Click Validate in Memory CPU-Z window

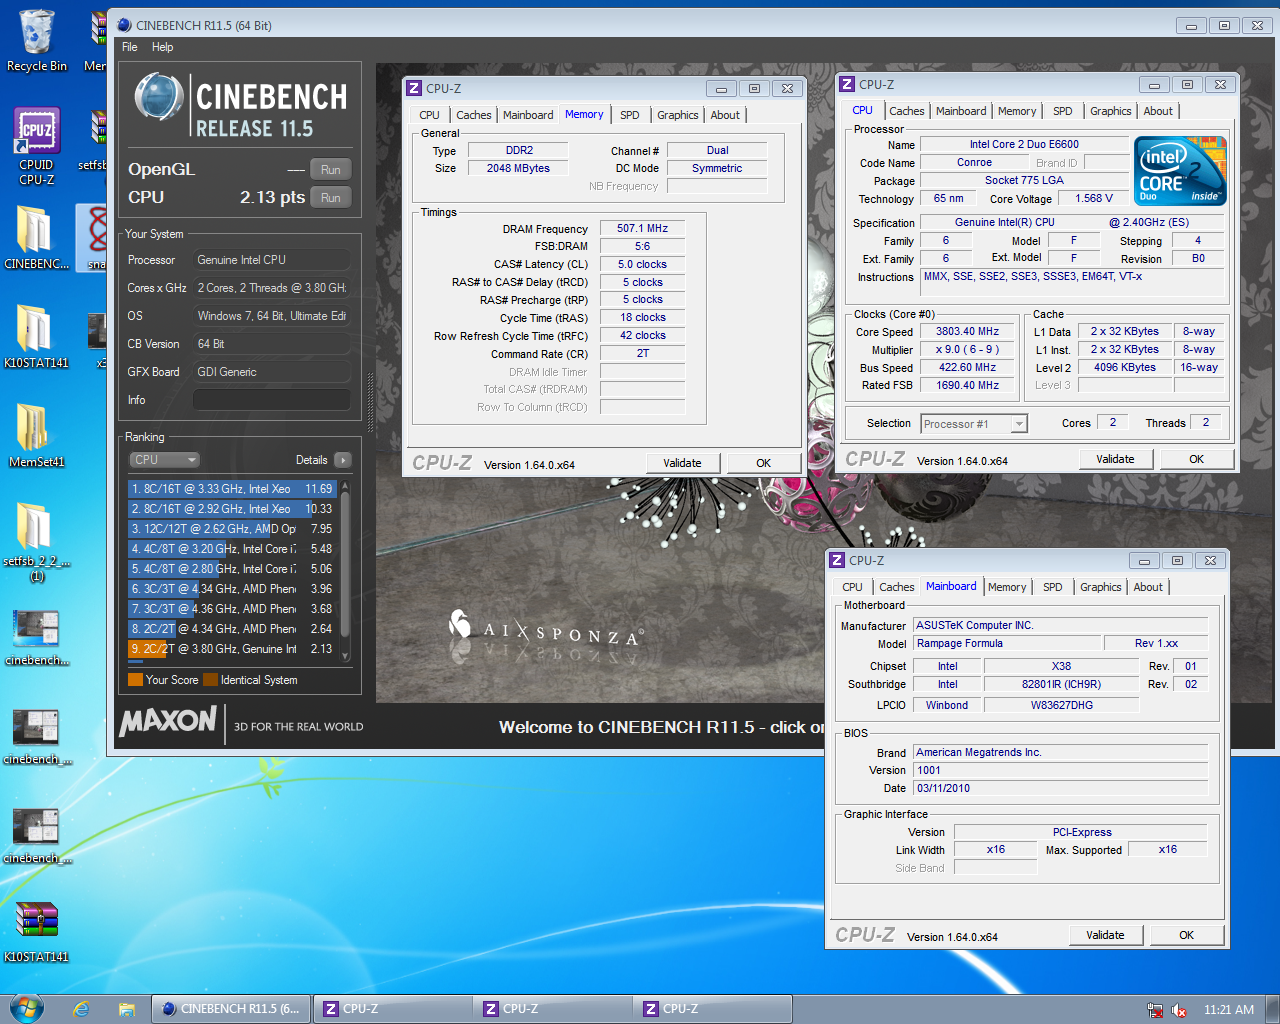pyautogui.click(x=682, y=463)
